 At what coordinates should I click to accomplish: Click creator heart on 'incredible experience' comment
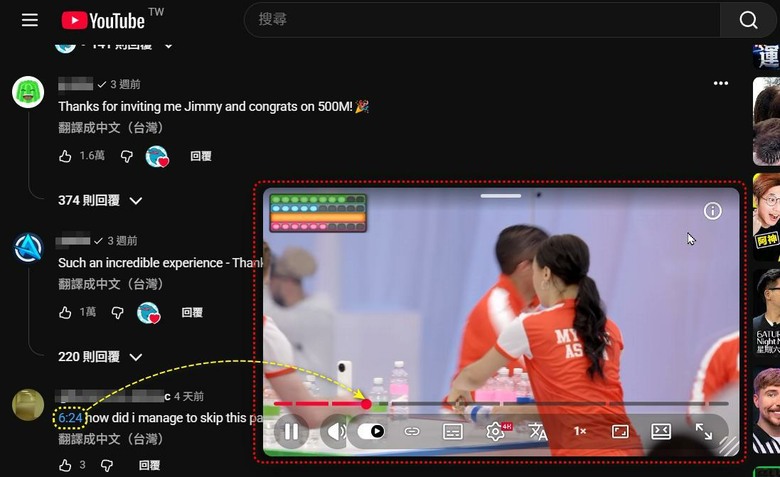[x=148, y=313]
